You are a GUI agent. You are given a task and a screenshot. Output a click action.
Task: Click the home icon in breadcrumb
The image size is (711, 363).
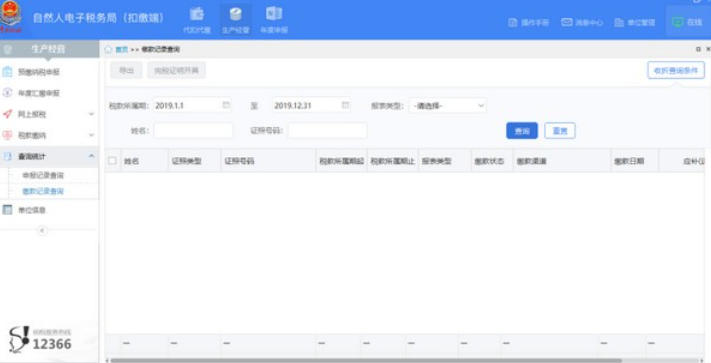point(108,49)
